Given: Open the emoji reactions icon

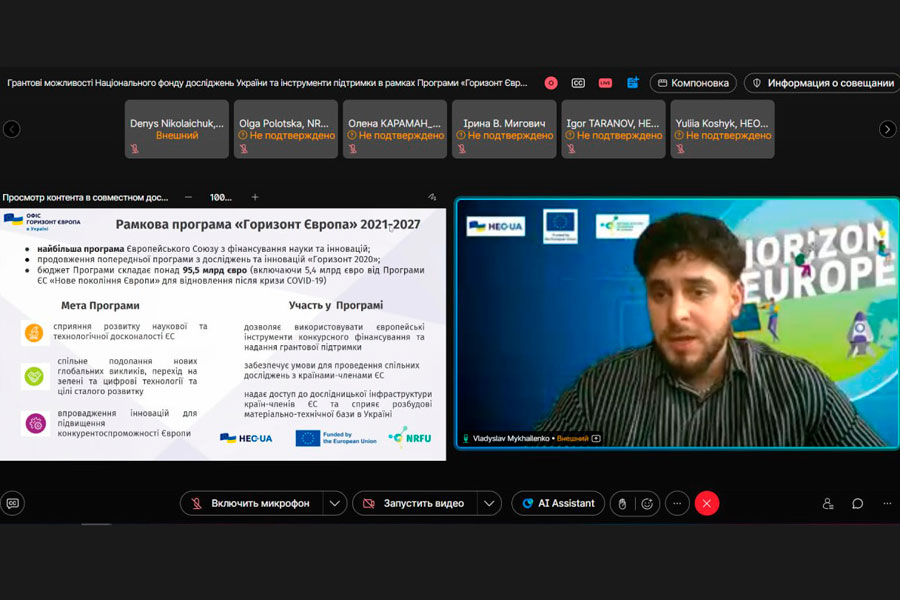Looking at the screenshot, I should 648,503.
